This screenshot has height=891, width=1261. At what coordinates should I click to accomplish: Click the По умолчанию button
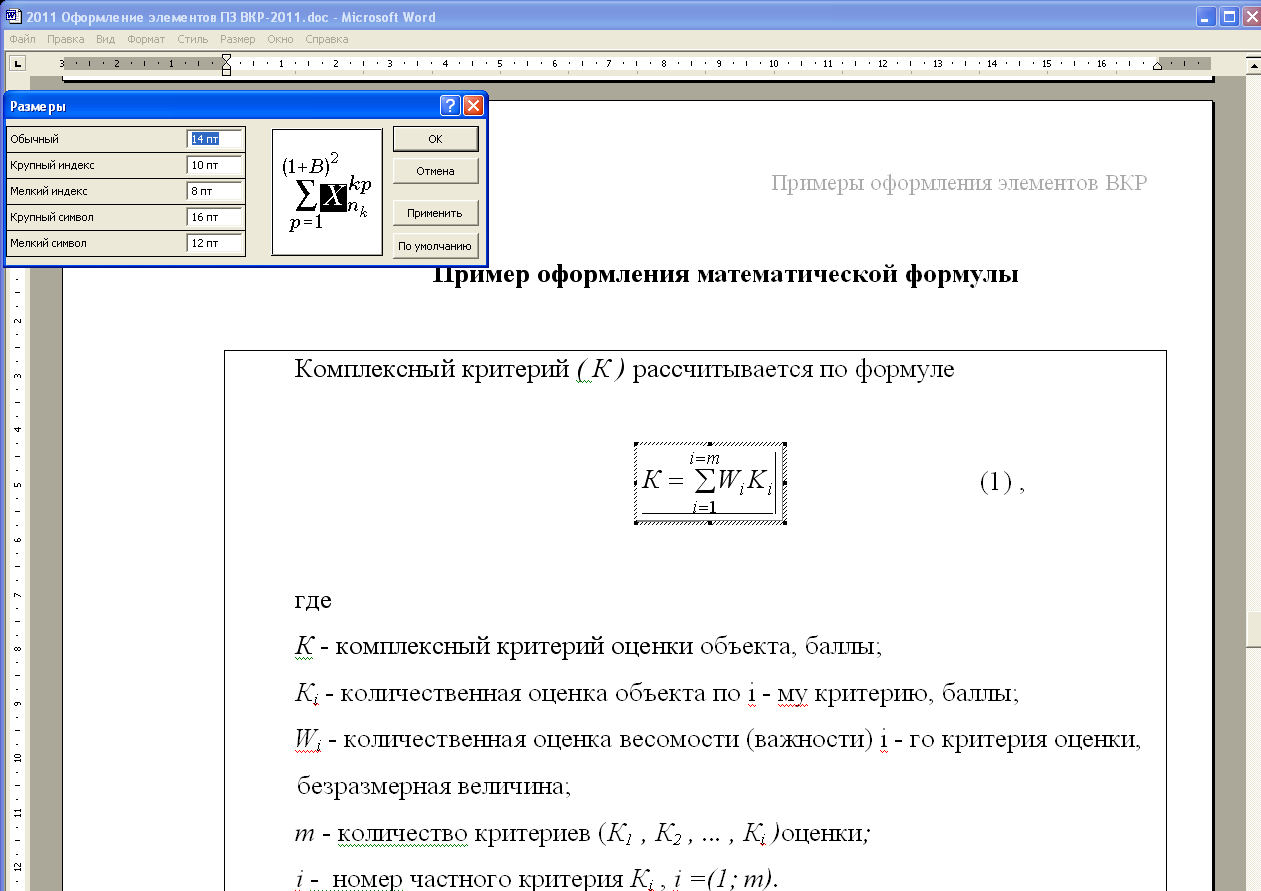(x=435, y=245)
